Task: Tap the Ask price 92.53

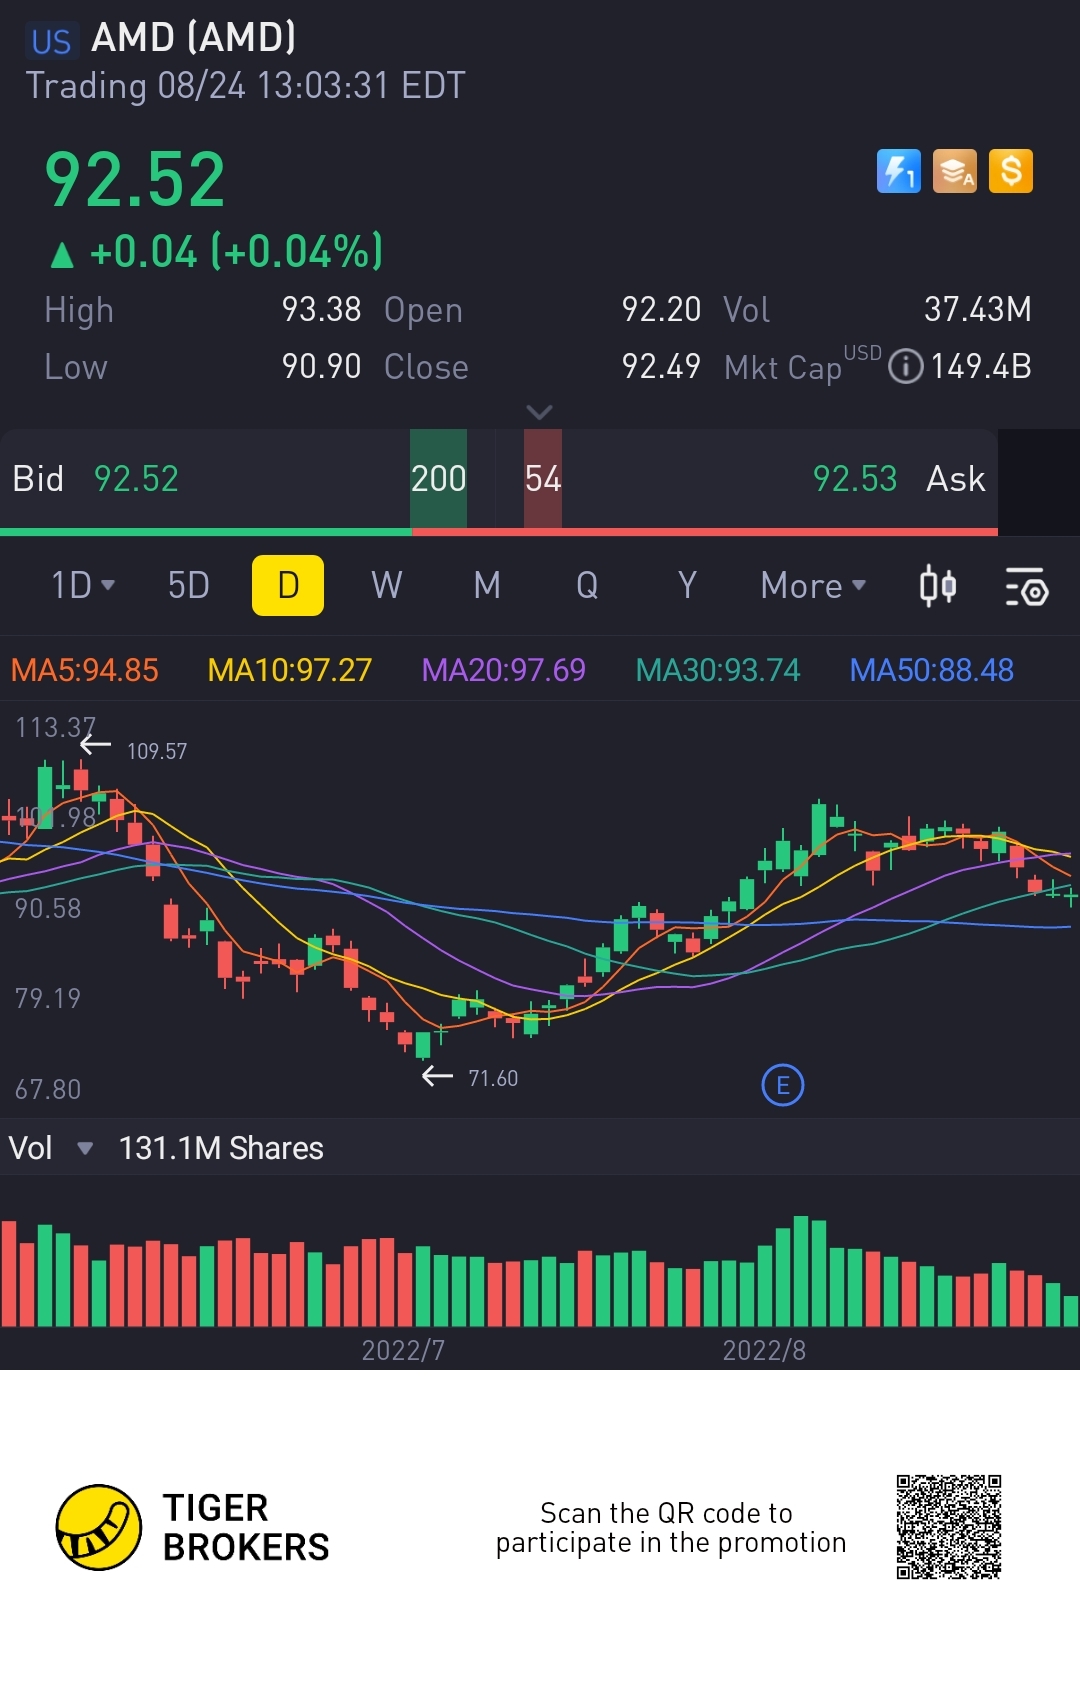Action: click(x=855, y=479)
